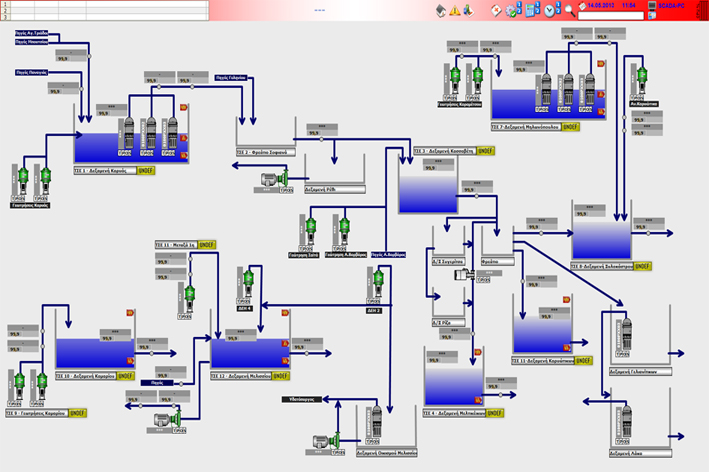Click the magnifying glass search icon
The image size is (709, 472).
(x=570, y=10)
